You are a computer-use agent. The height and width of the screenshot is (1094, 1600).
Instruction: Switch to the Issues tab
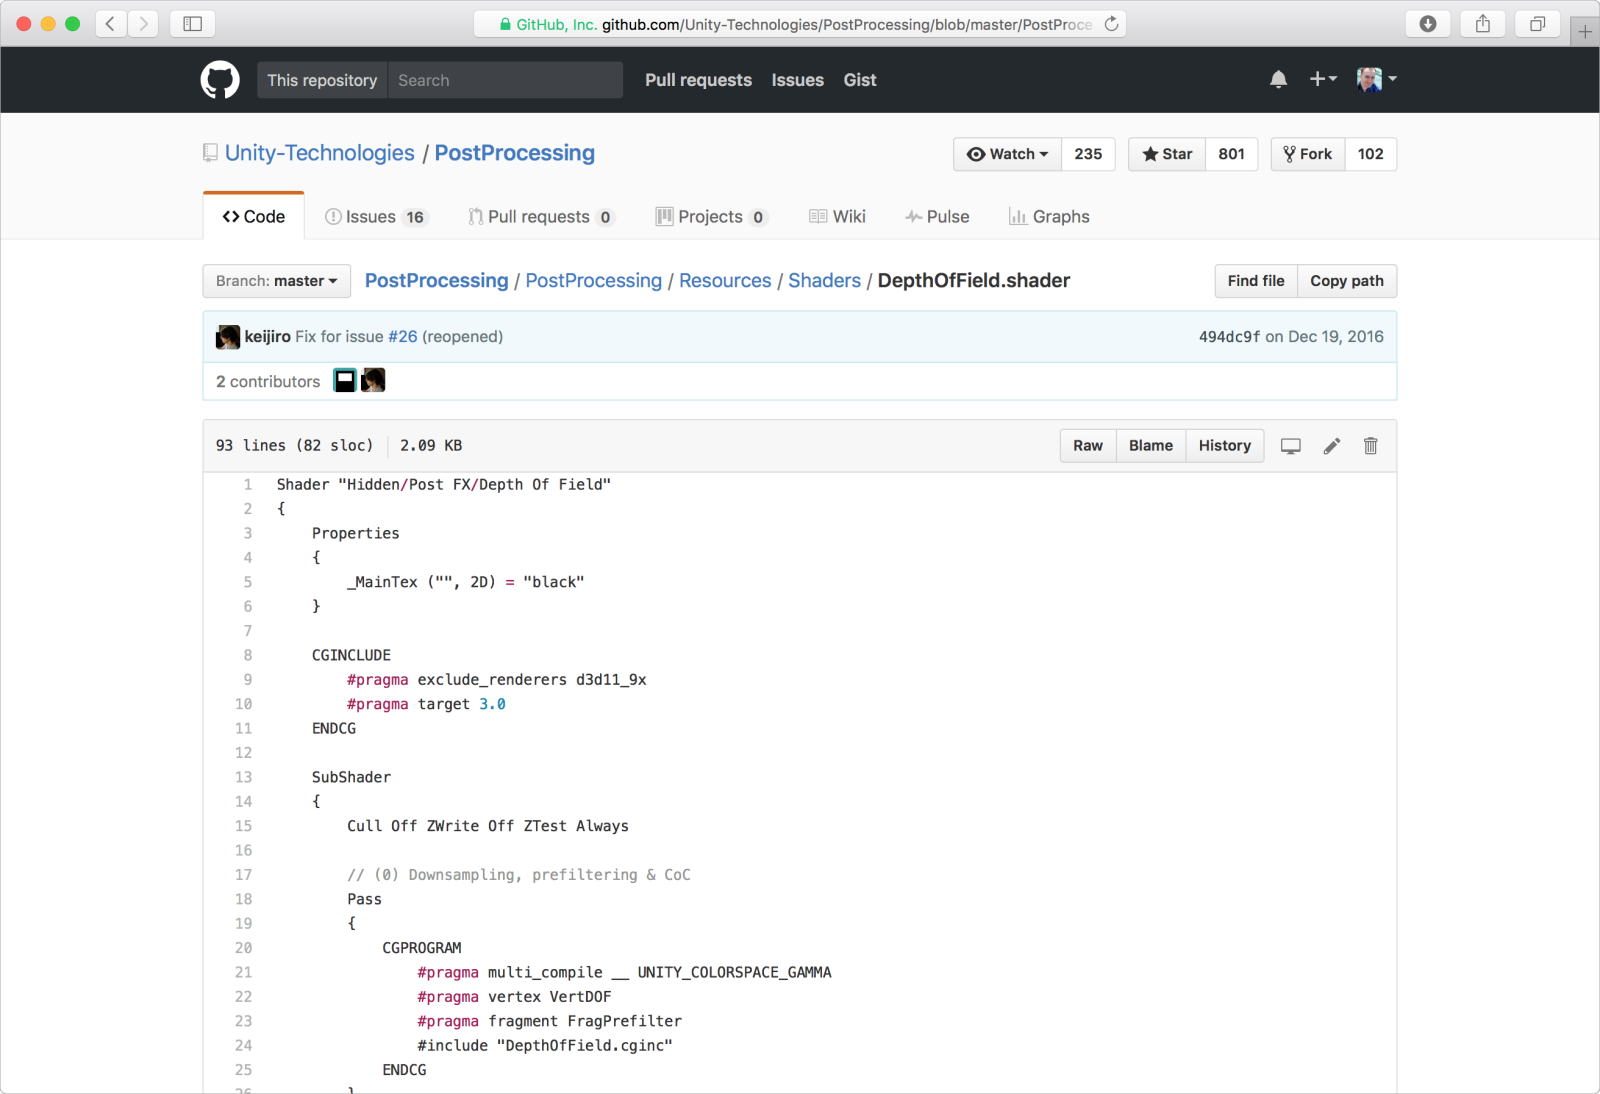[376, 217]
